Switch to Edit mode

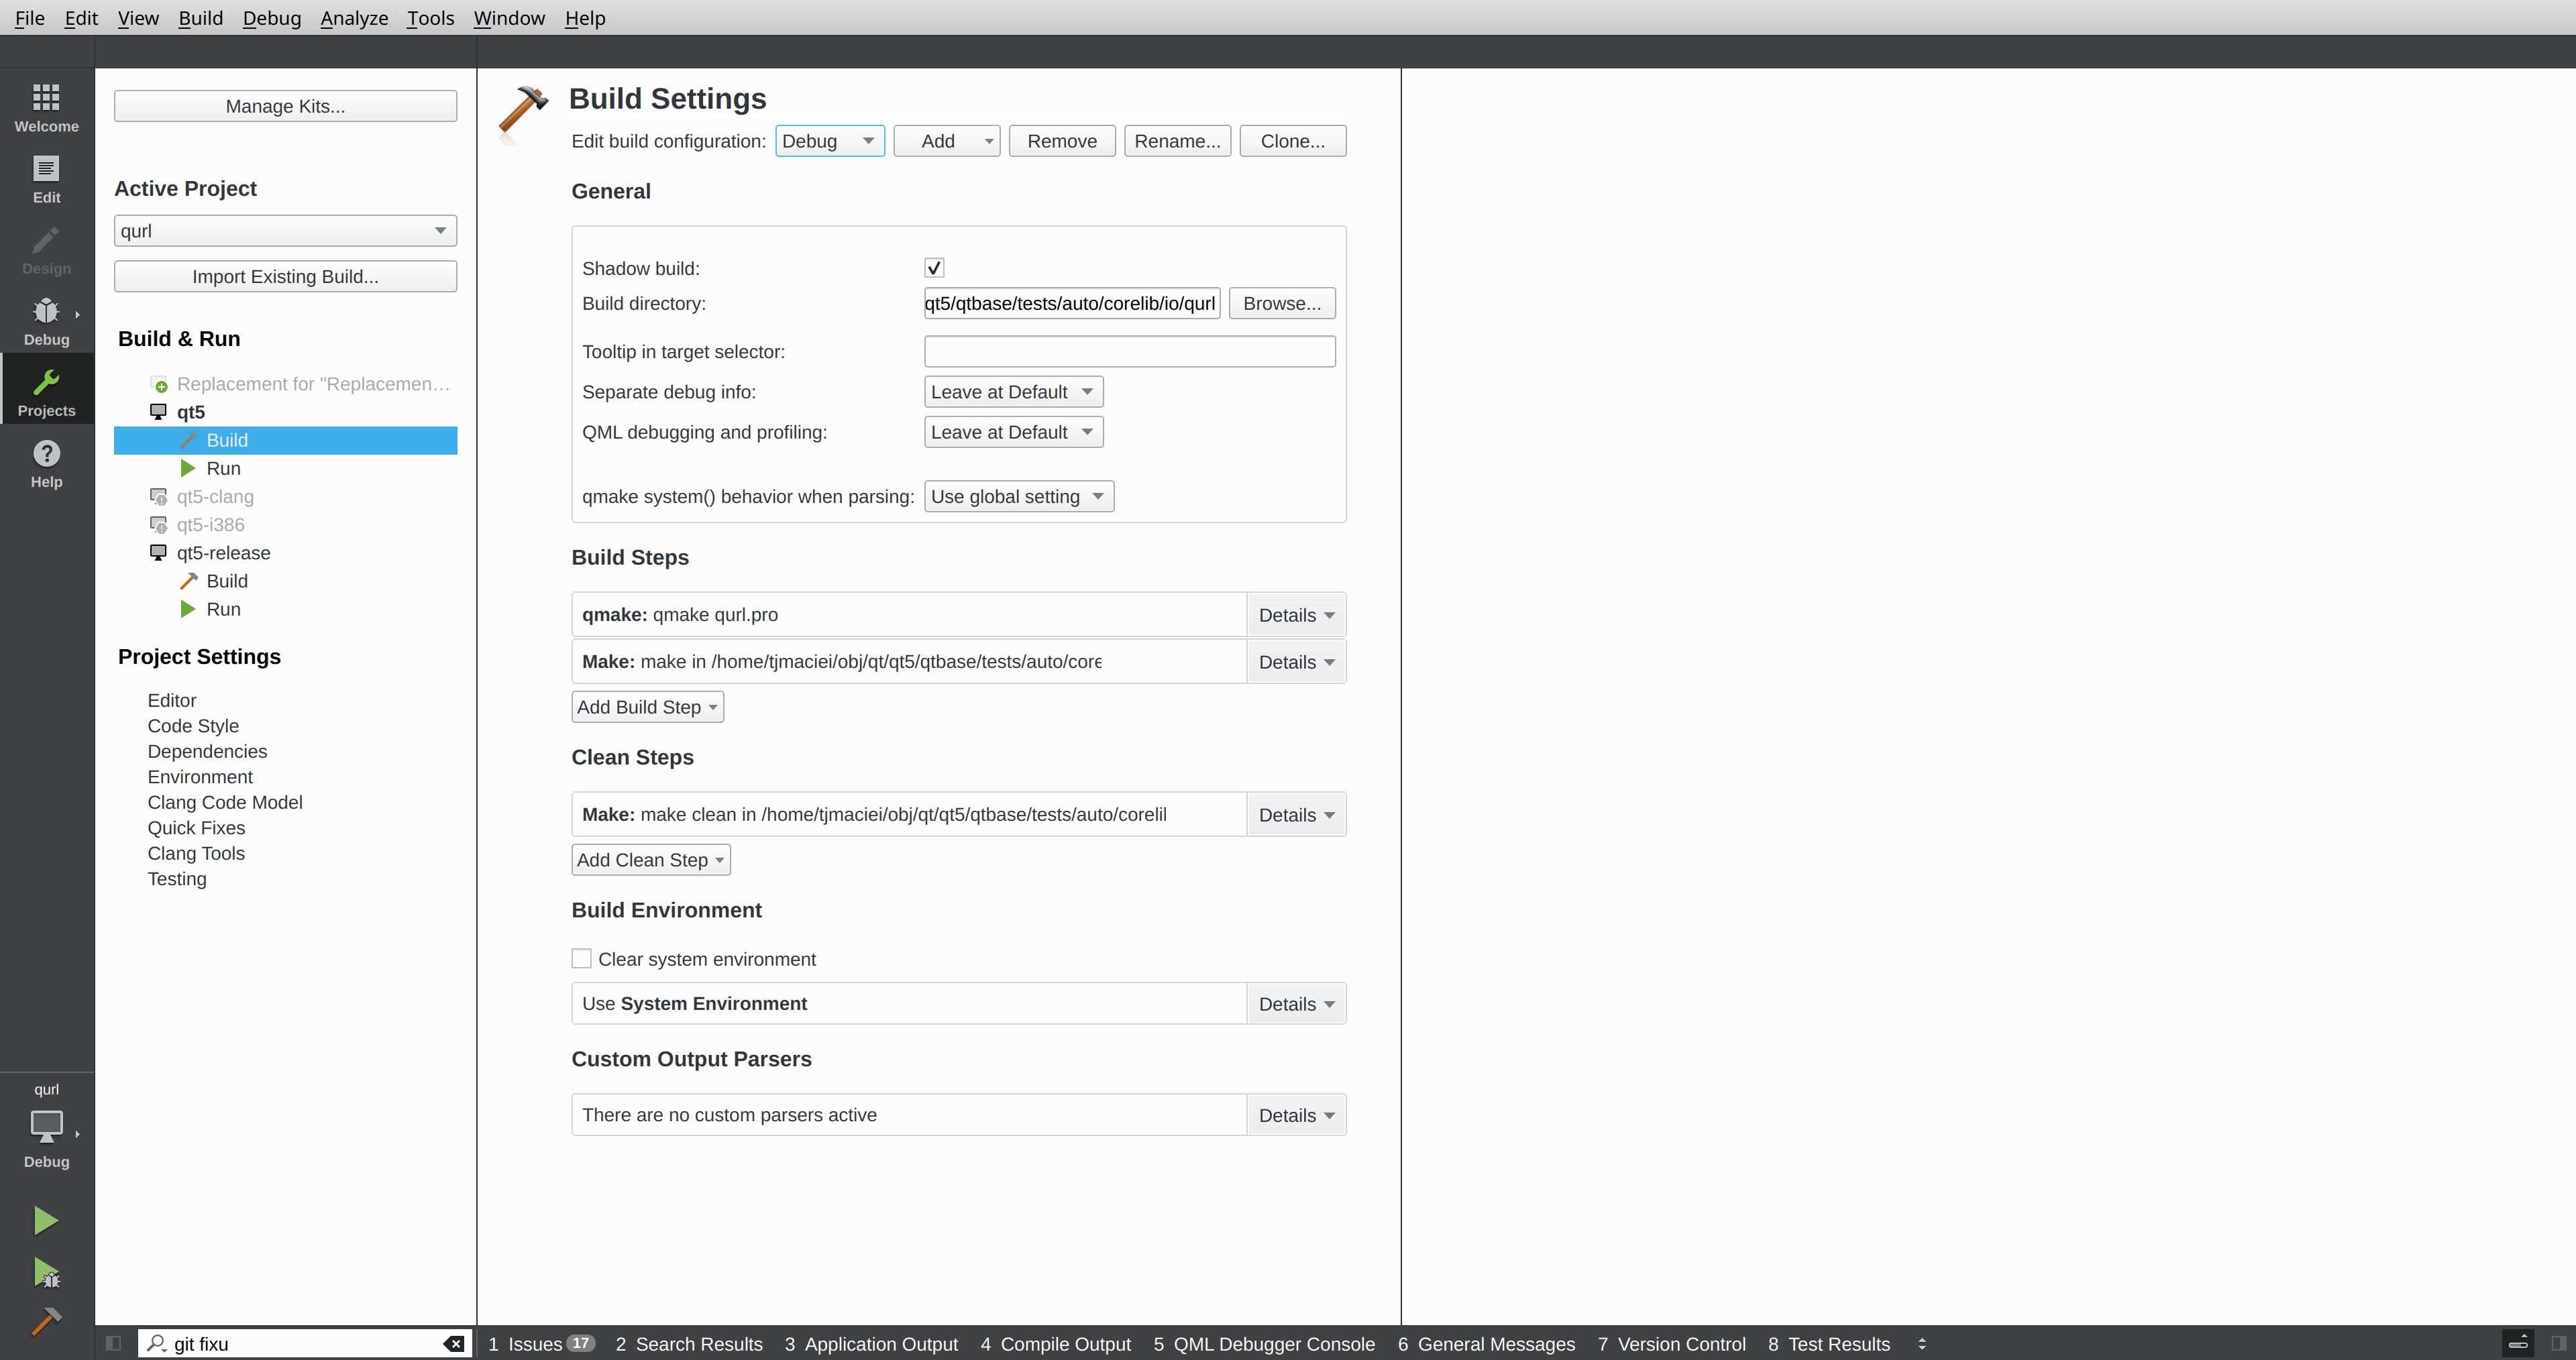point(46,179)
